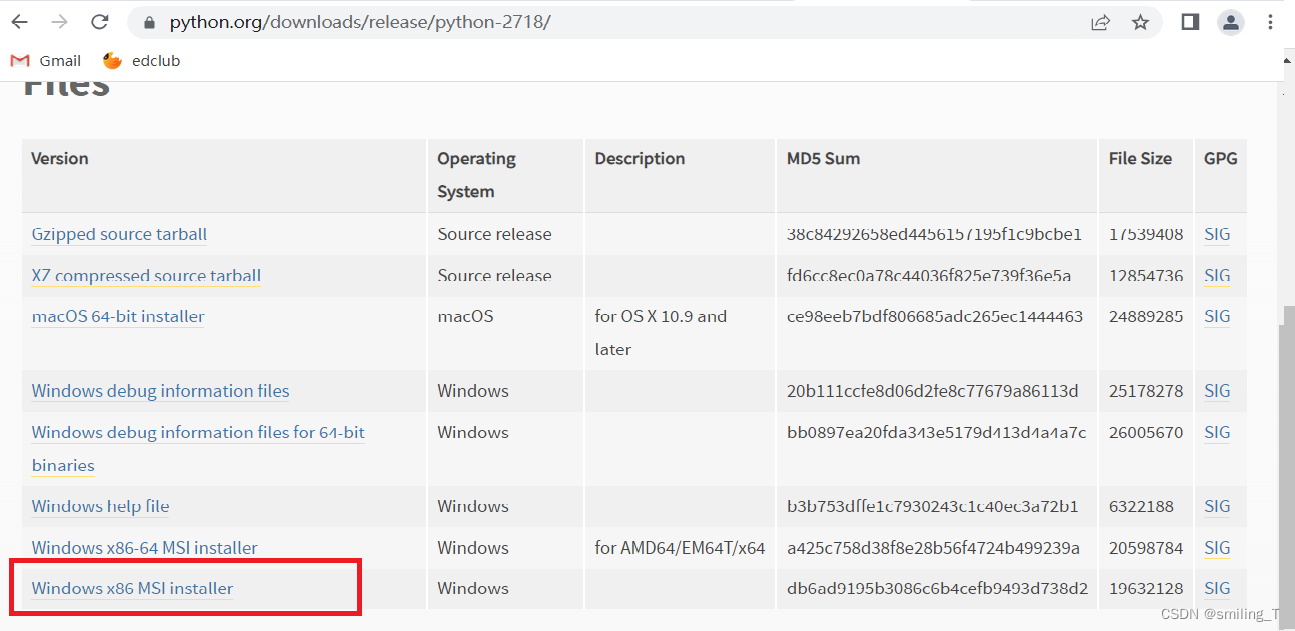This screenshot has width=1295, height=631.
Task: Open the three-dot Chrome menu
Action: [x=1270, y=21]
